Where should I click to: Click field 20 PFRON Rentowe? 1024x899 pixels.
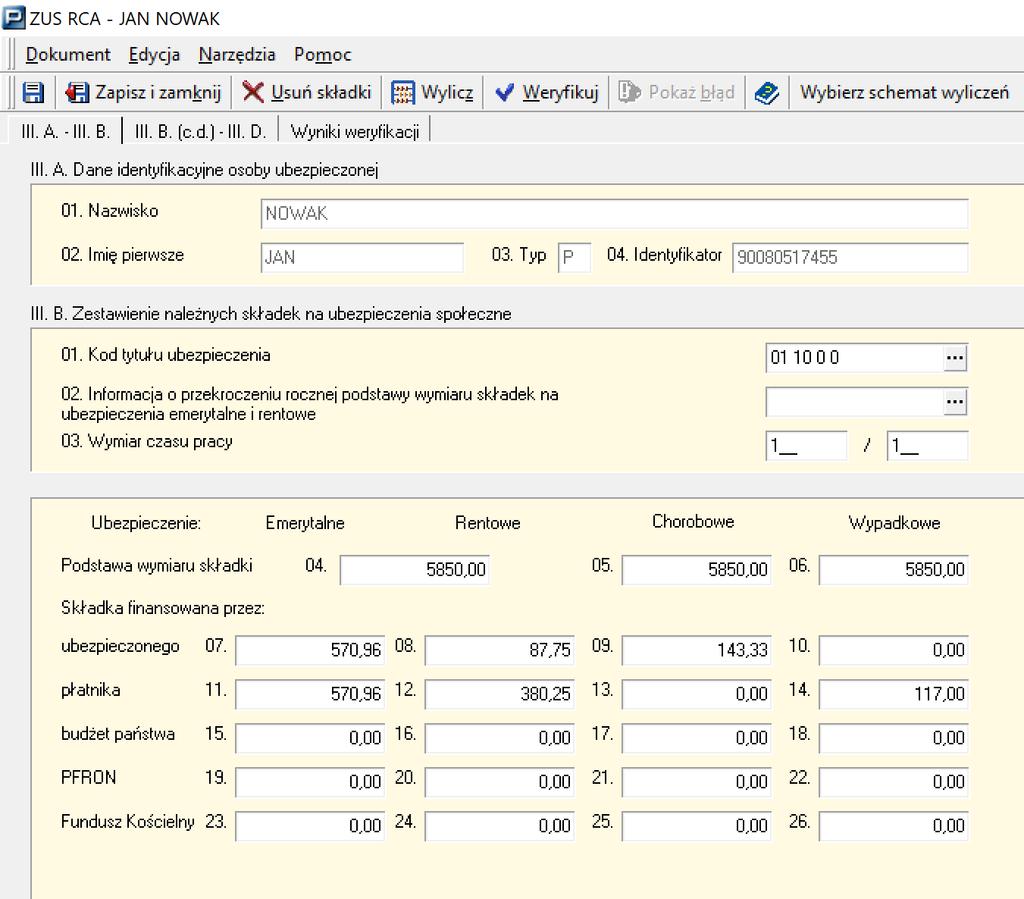pyautogui.click(x=499, y=781)
